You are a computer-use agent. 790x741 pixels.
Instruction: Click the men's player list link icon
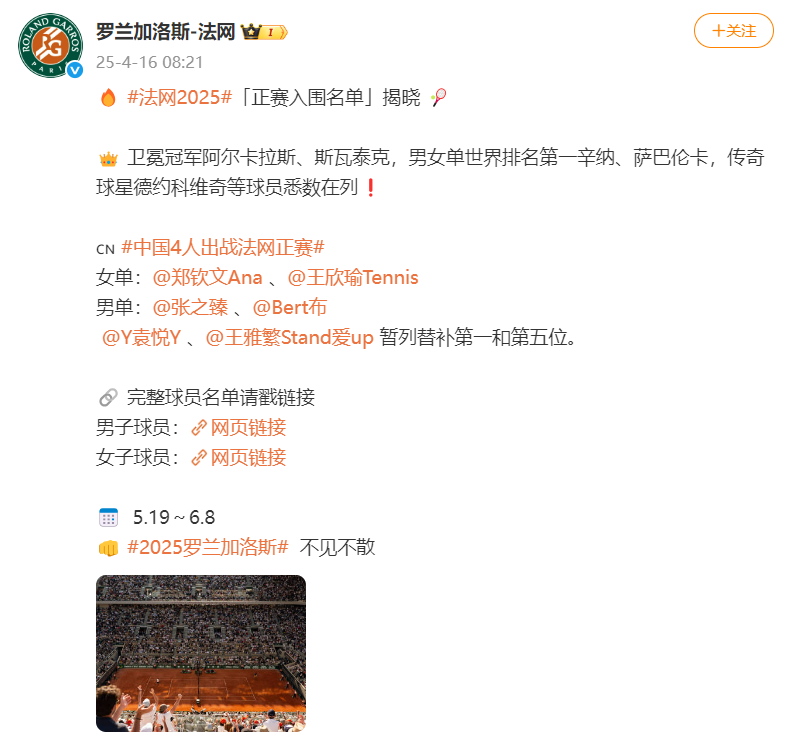point(199,428)
